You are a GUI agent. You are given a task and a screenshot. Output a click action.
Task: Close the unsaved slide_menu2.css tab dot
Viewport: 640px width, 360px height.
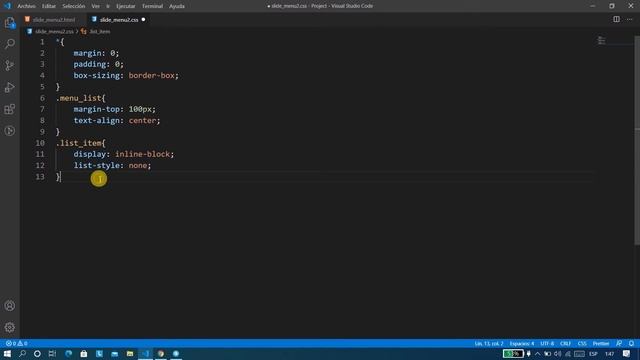pos(143,19)
